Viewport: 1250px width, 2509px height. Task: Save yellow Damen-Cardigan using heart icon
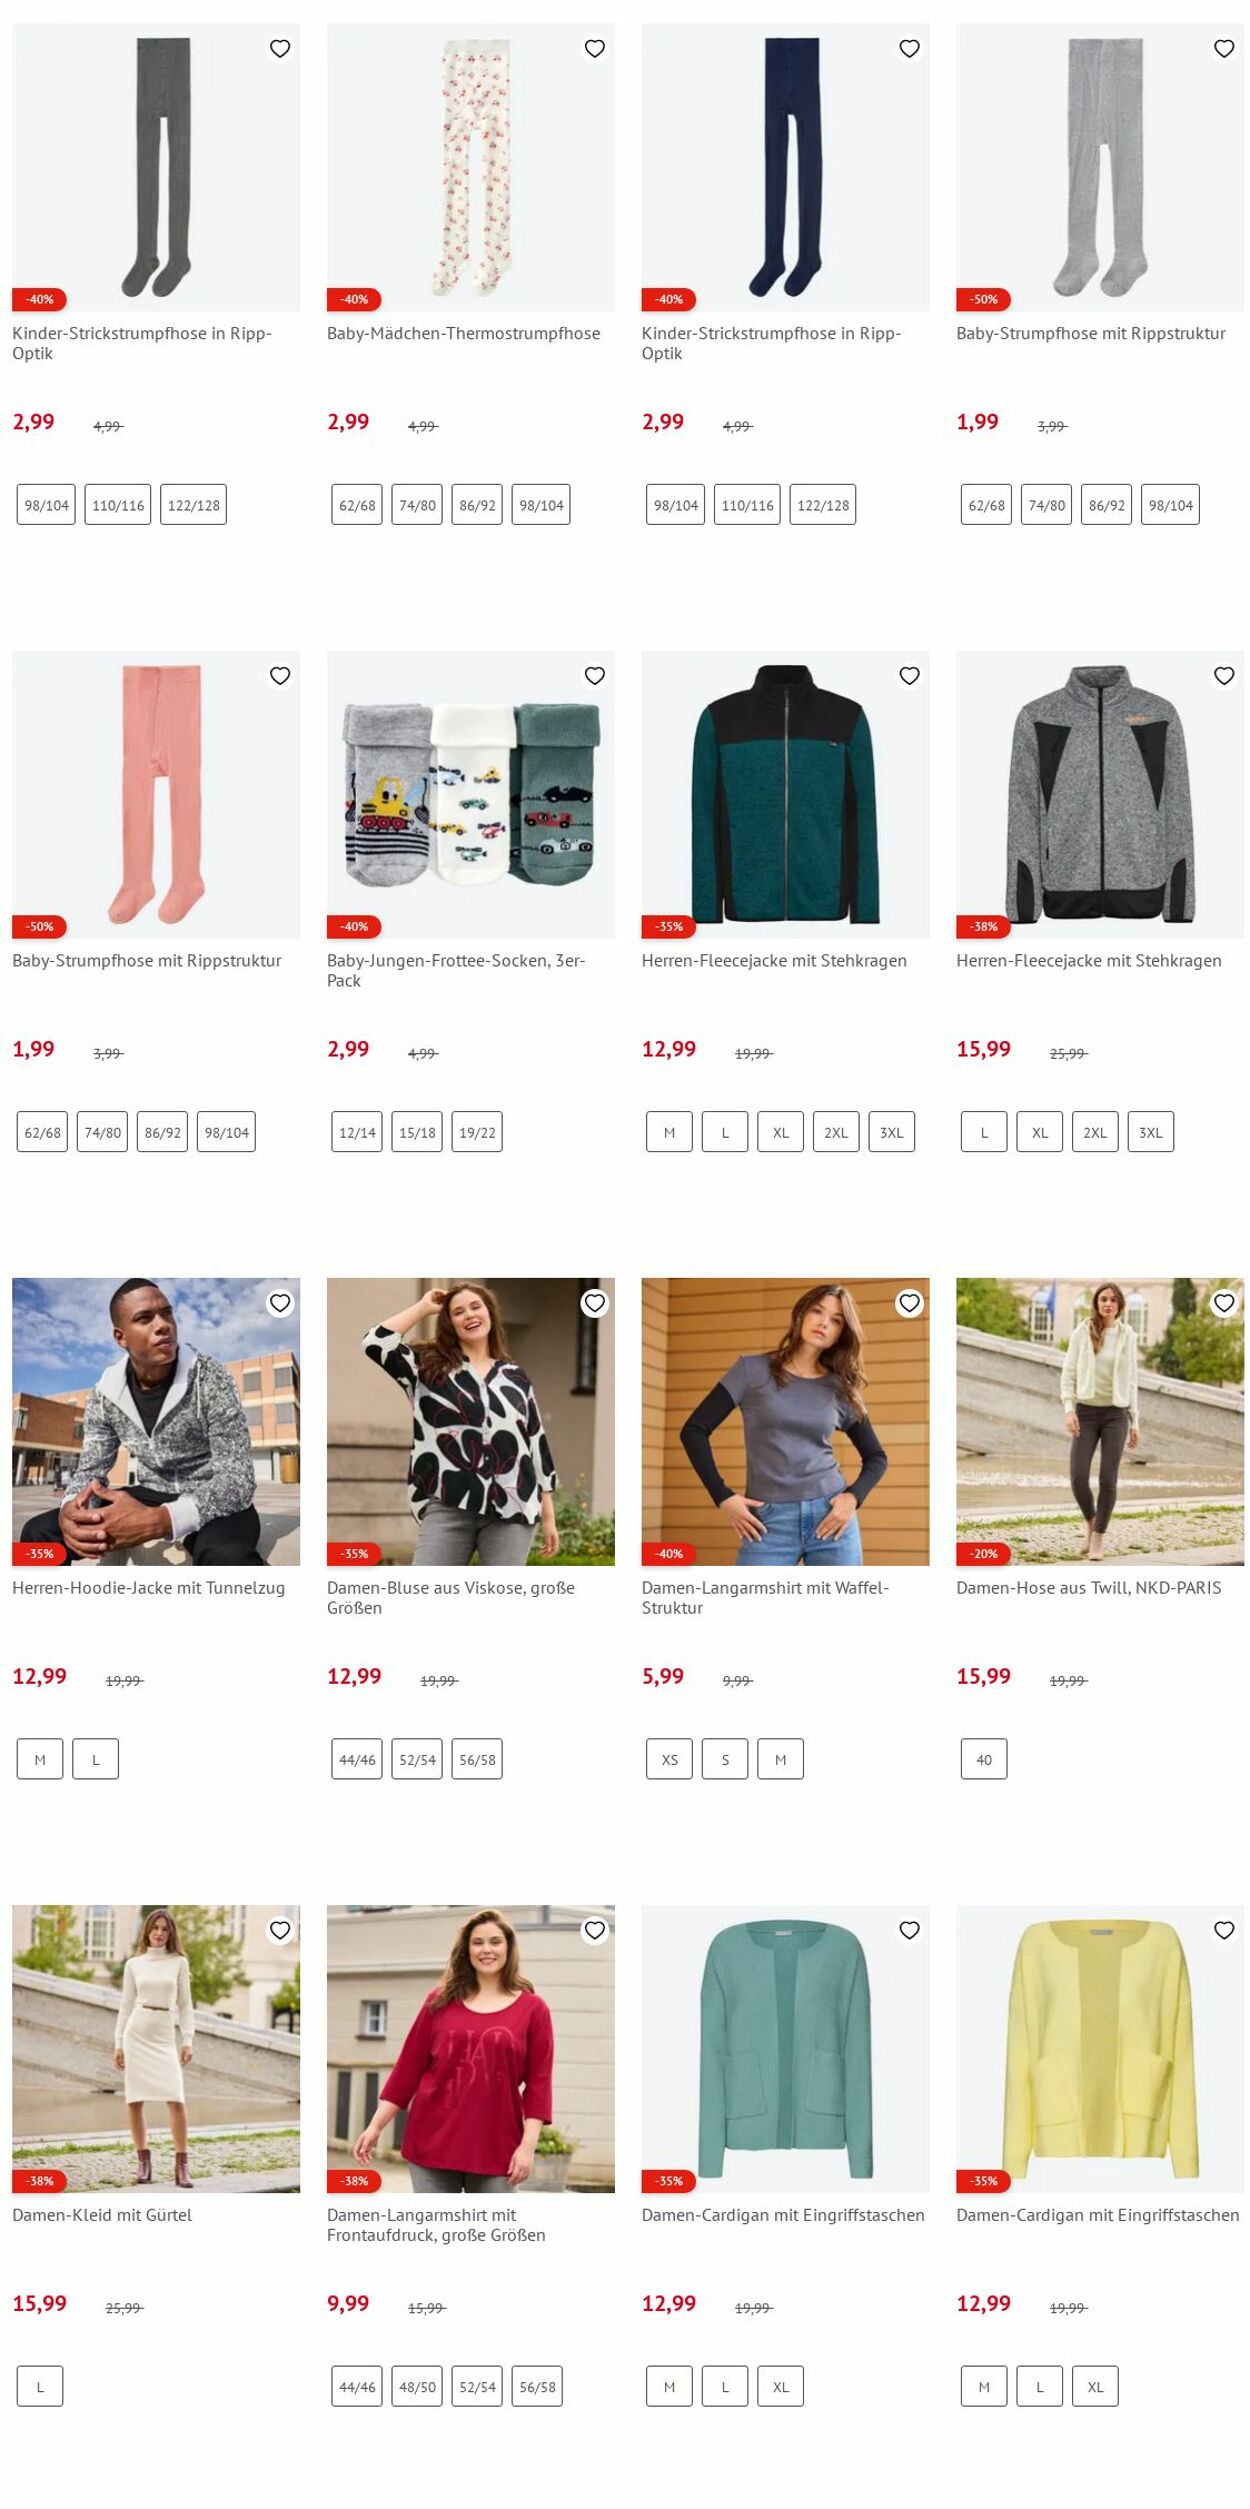[1224, 1930]
